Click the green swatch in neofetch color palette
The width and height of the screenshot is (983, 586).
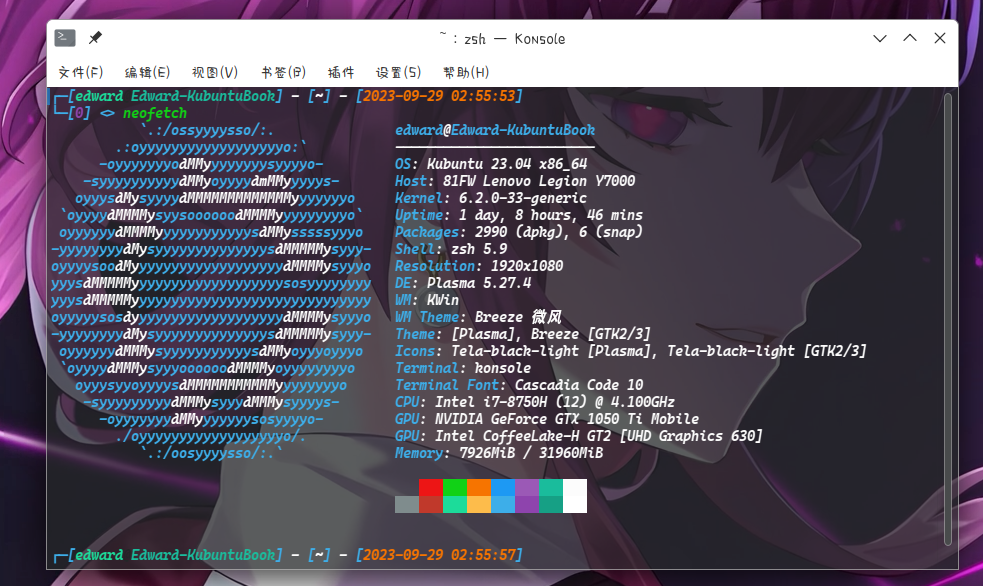click(454, 497)
